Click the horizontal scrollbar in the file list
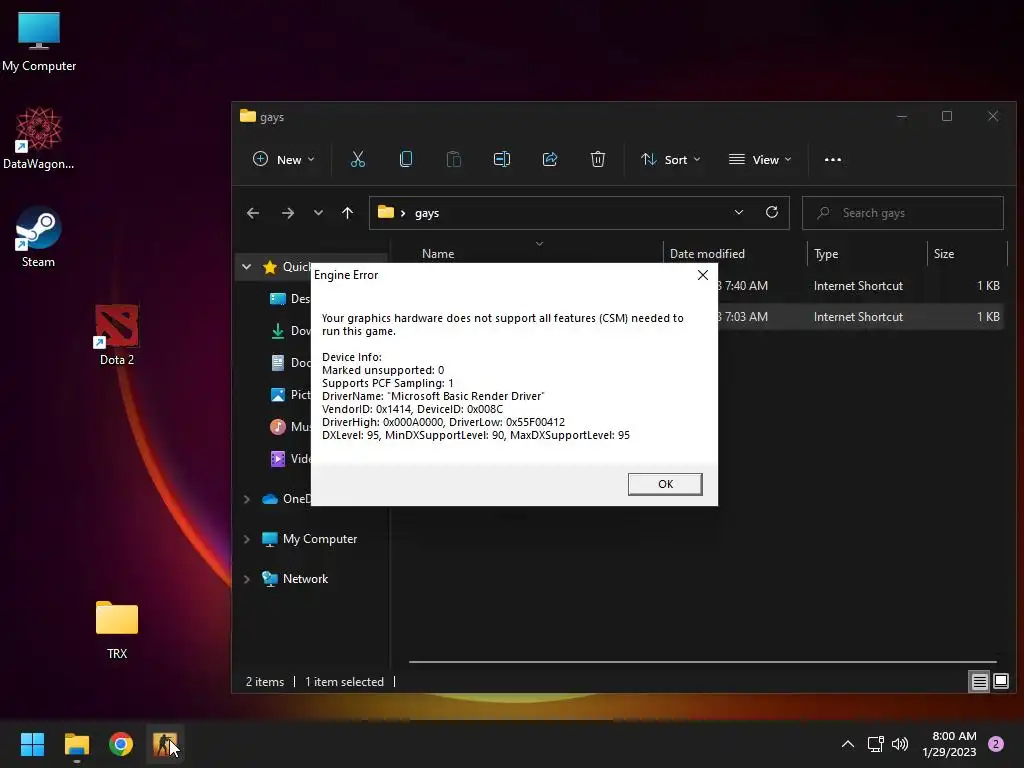The width and height of the screenshot is (1024, 768). pos(703,662)
